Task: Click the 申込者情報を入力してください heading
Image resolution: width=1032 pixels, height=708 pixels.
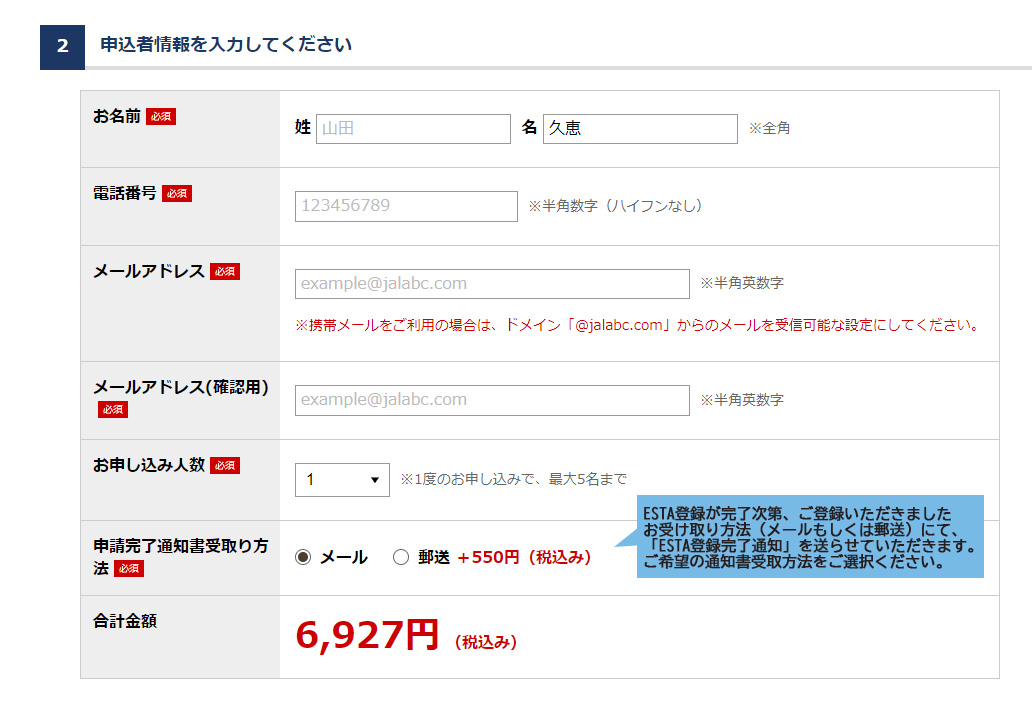Action: pyautogui.click(x=226, y=45)
